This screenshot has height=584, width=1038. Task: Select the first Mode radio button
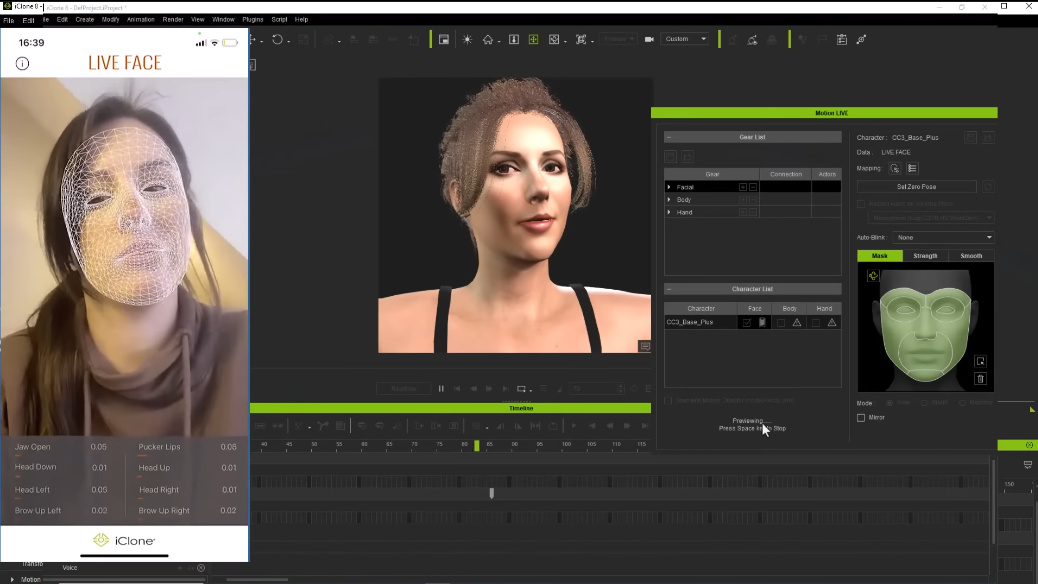coord(890,403)
